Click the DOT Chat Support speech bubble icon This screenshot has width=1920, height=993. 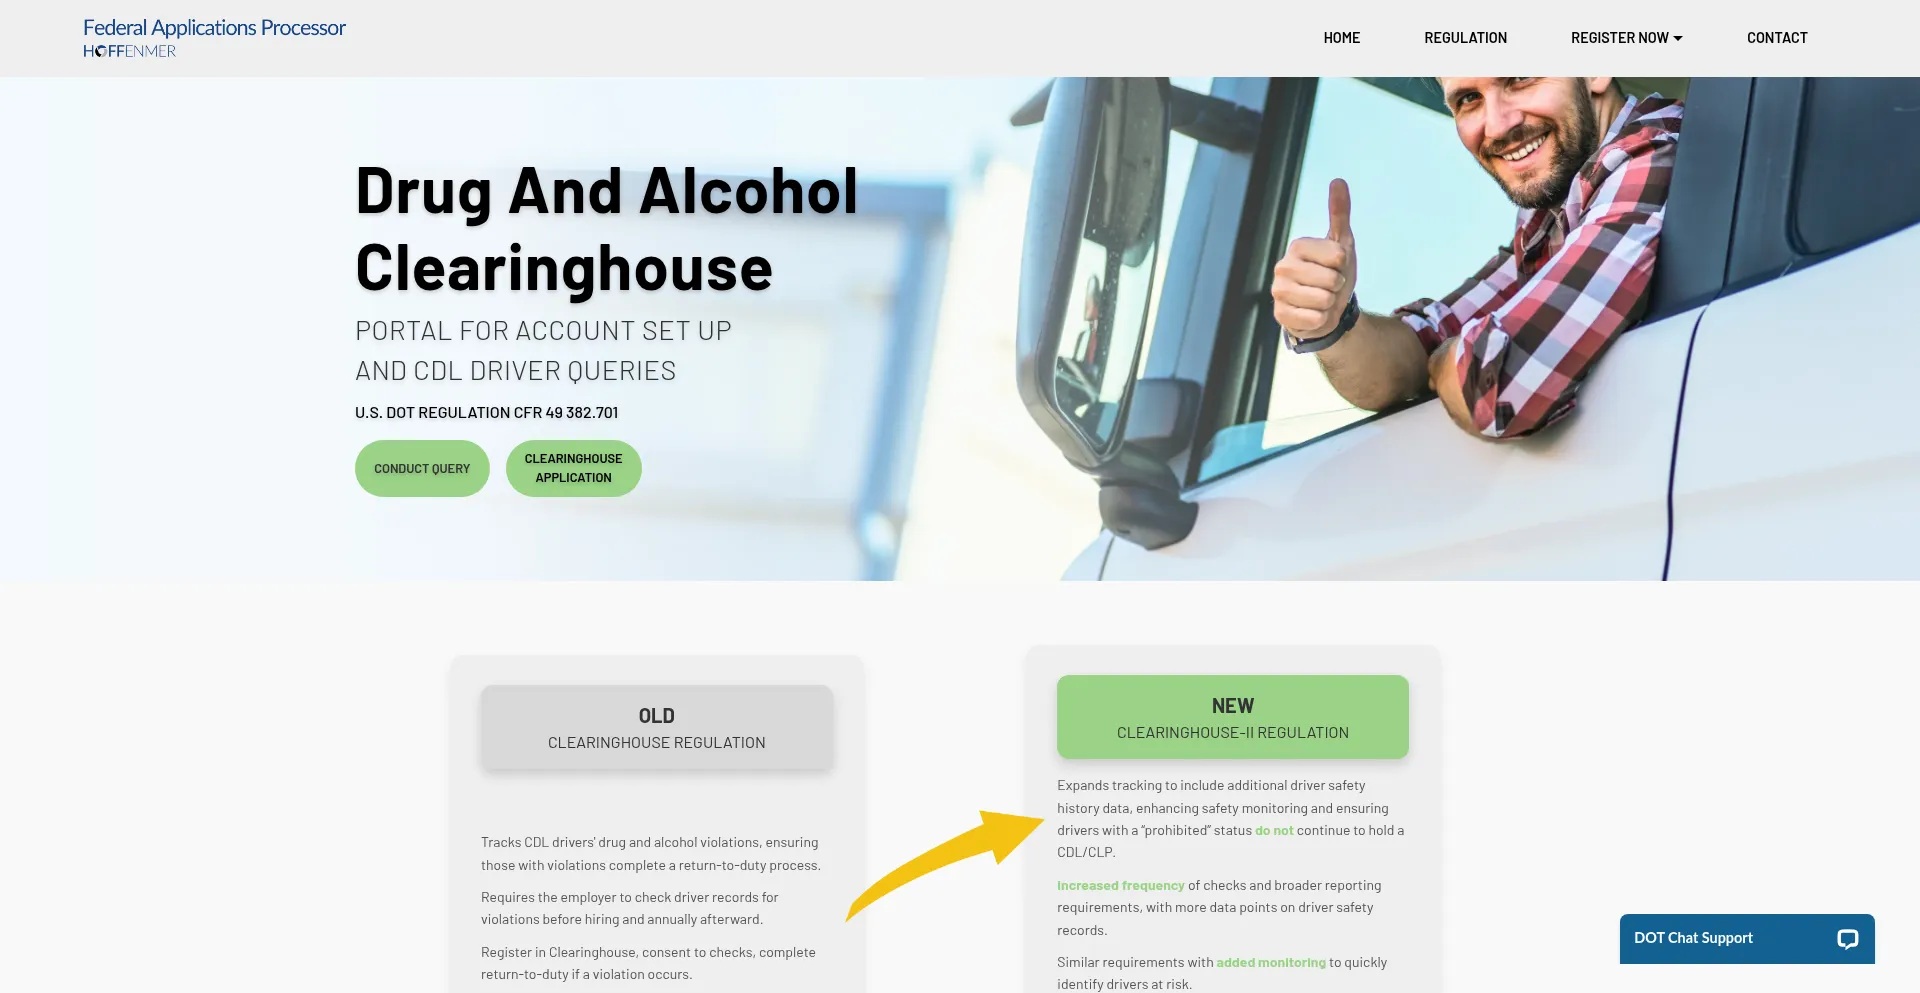click(x=1847, y=939)
